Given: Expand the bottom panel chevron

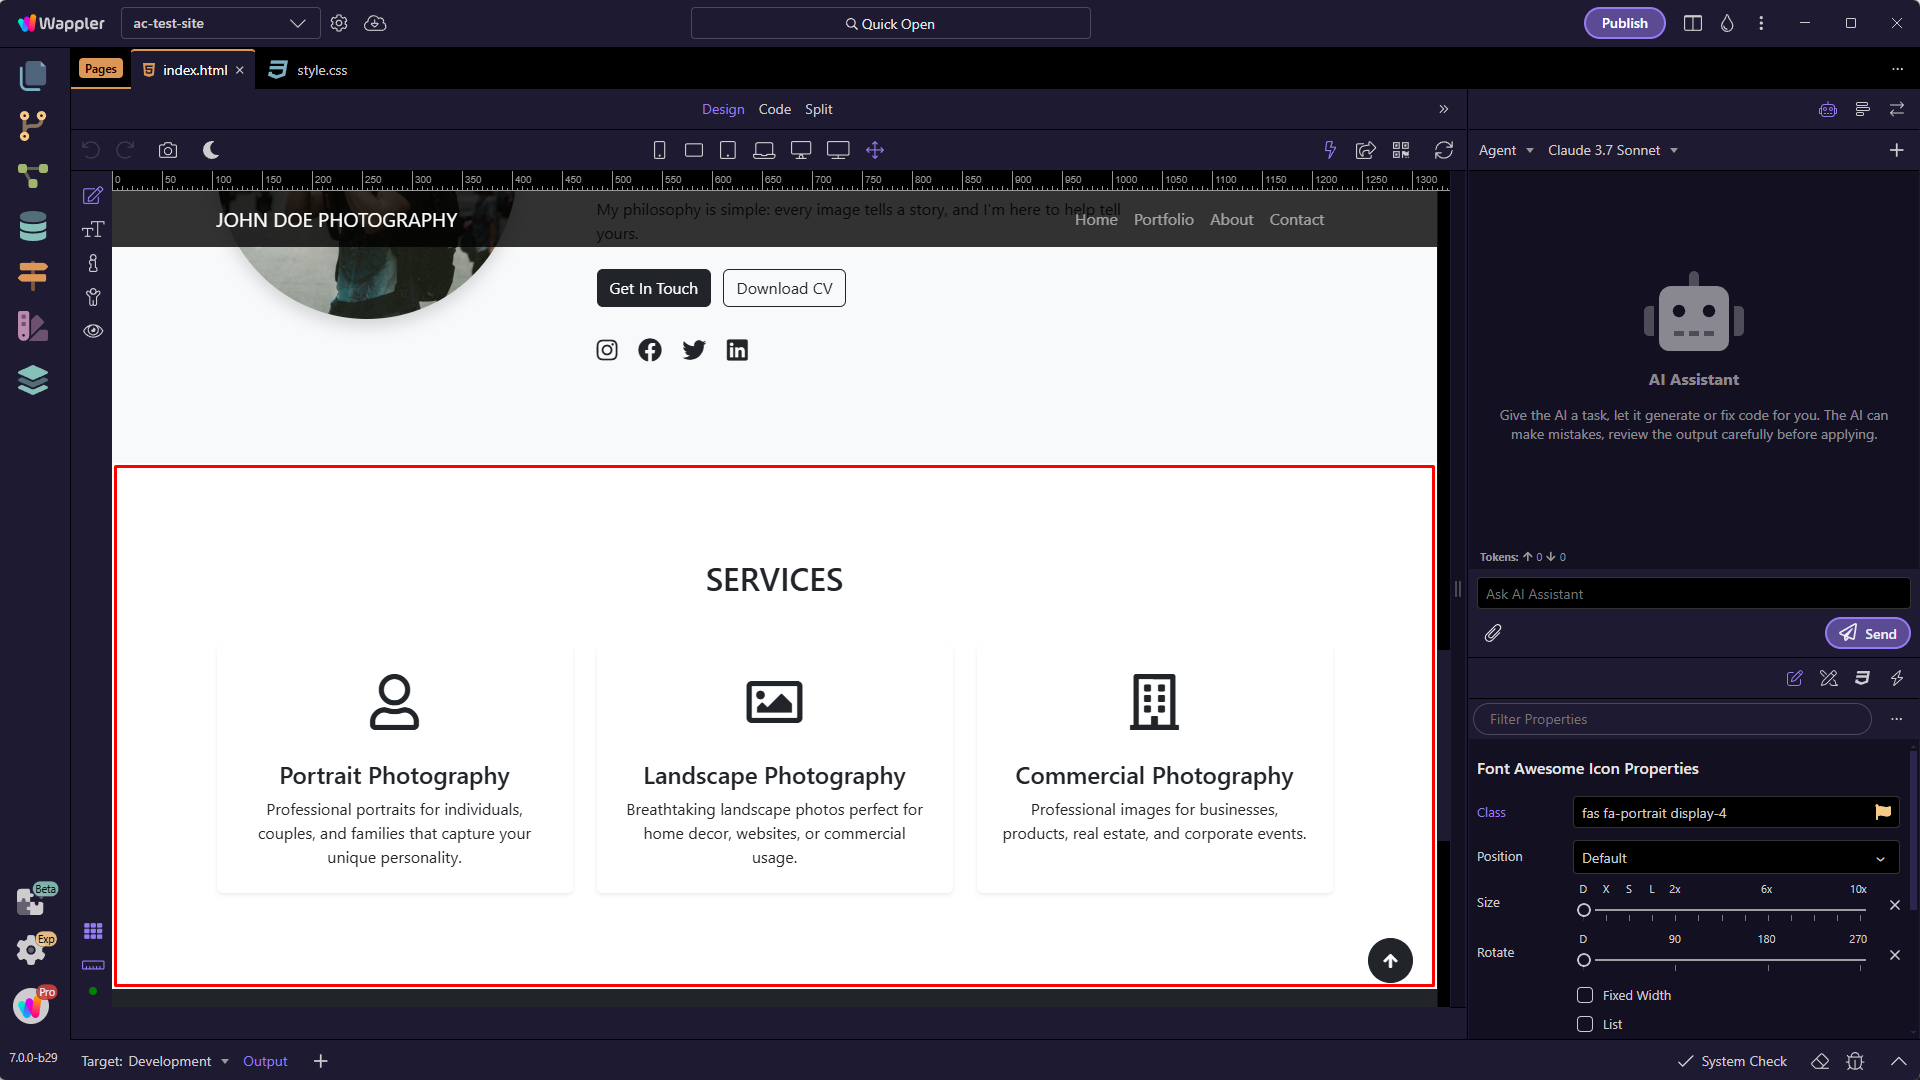Looking at the screenshot, I should pyautogui.click(x=1898, y=1061).
